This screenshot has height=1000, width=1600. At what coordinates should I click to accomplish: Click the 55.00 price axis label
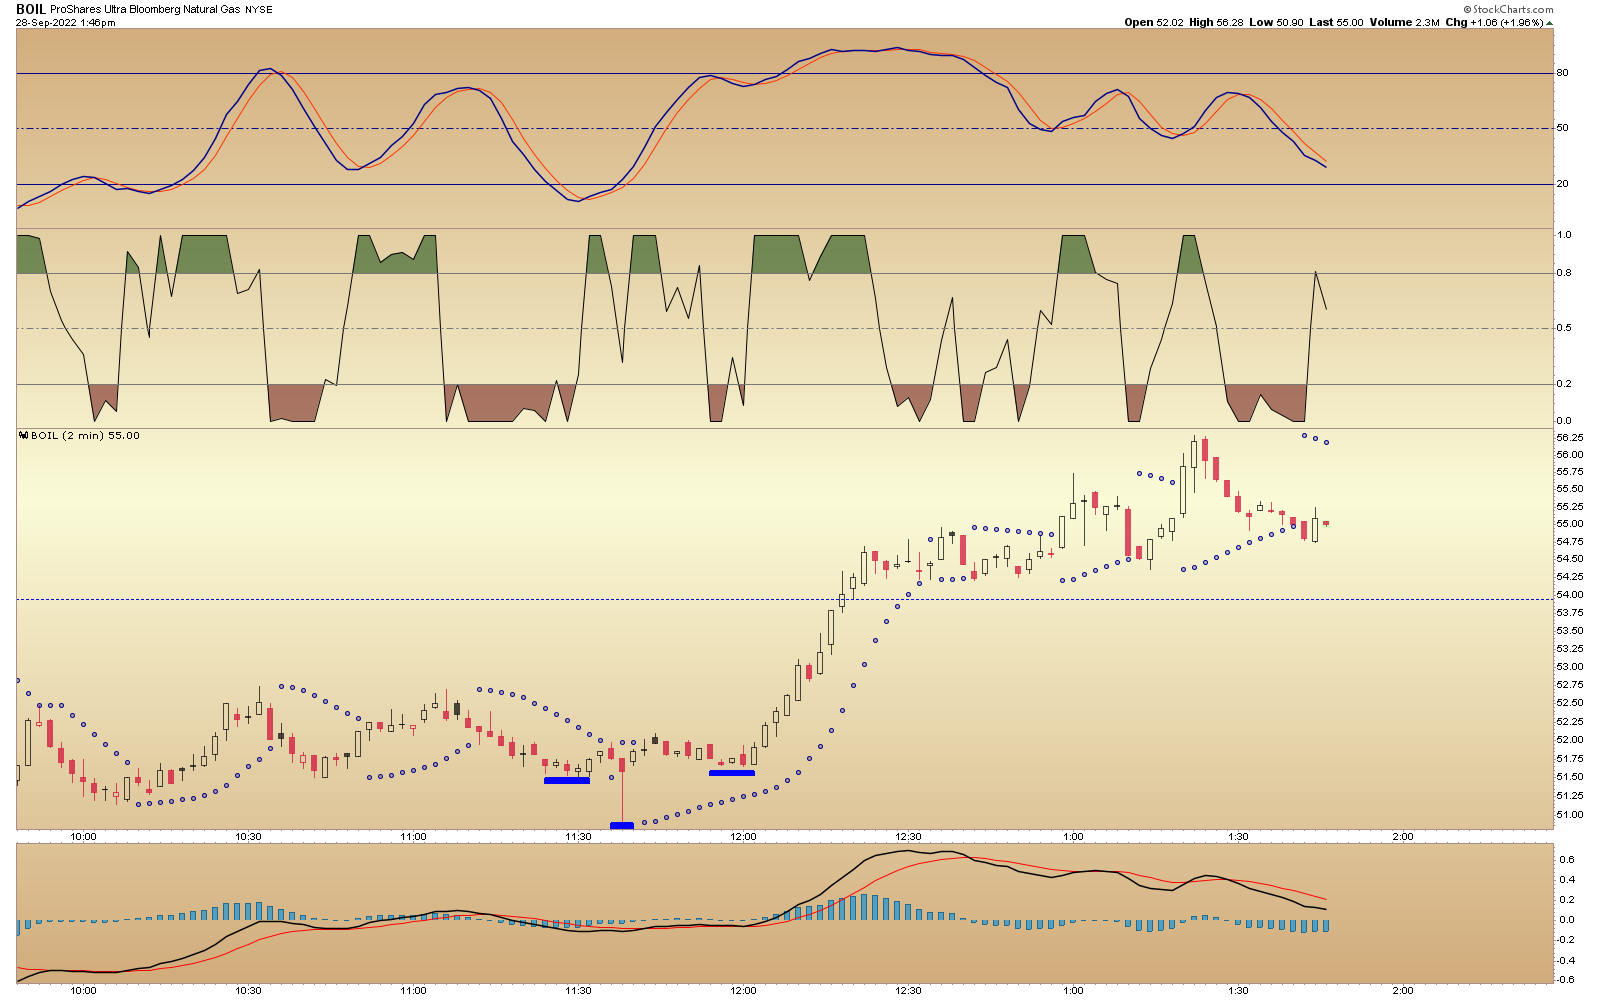pos(1570,523)
